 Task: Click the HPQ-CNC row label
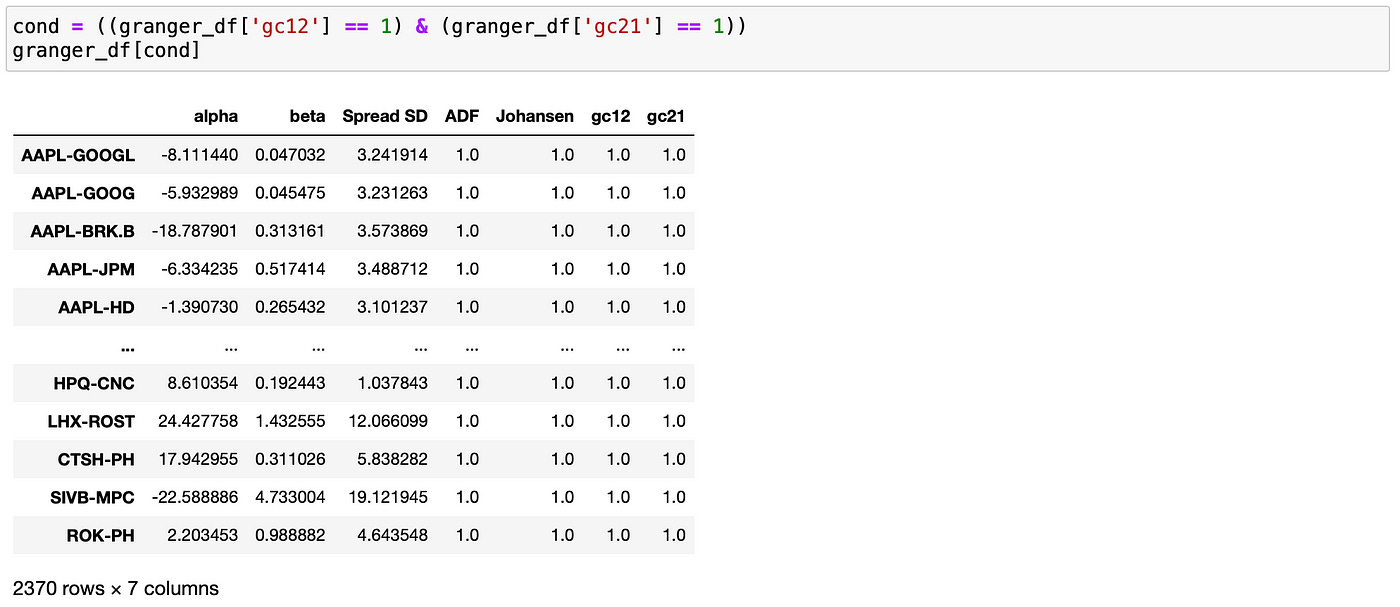click(x=94, y=383)
